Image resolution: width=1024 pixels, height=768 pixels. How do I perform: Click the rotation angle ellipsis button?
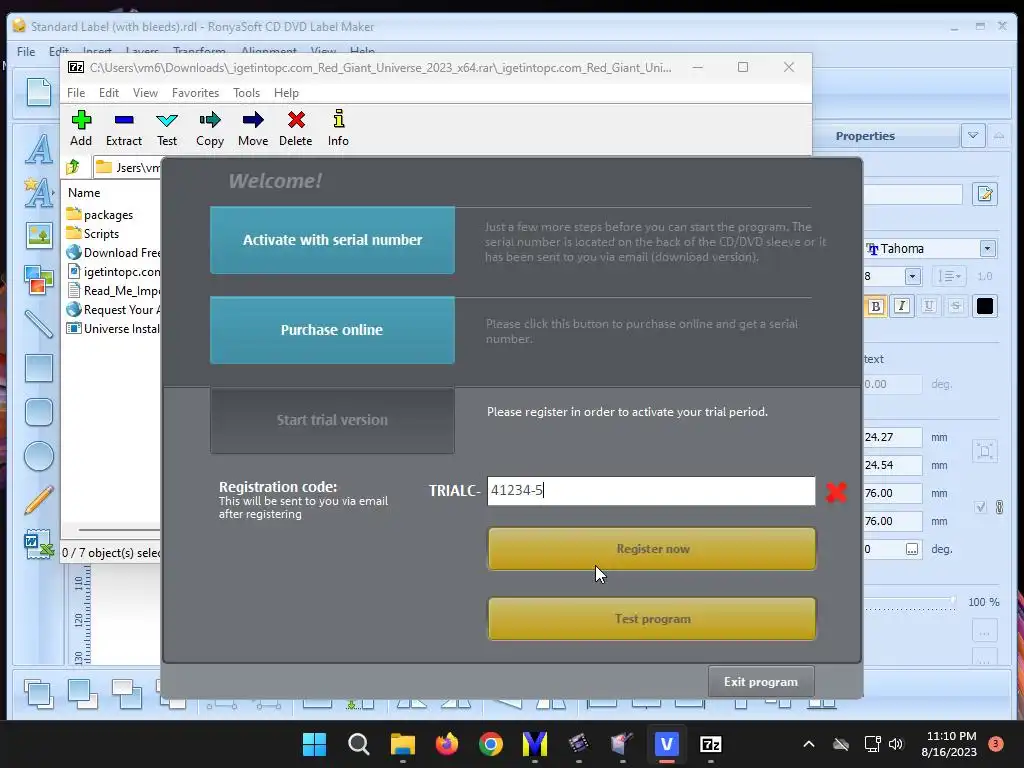click(x=912, y=549)
